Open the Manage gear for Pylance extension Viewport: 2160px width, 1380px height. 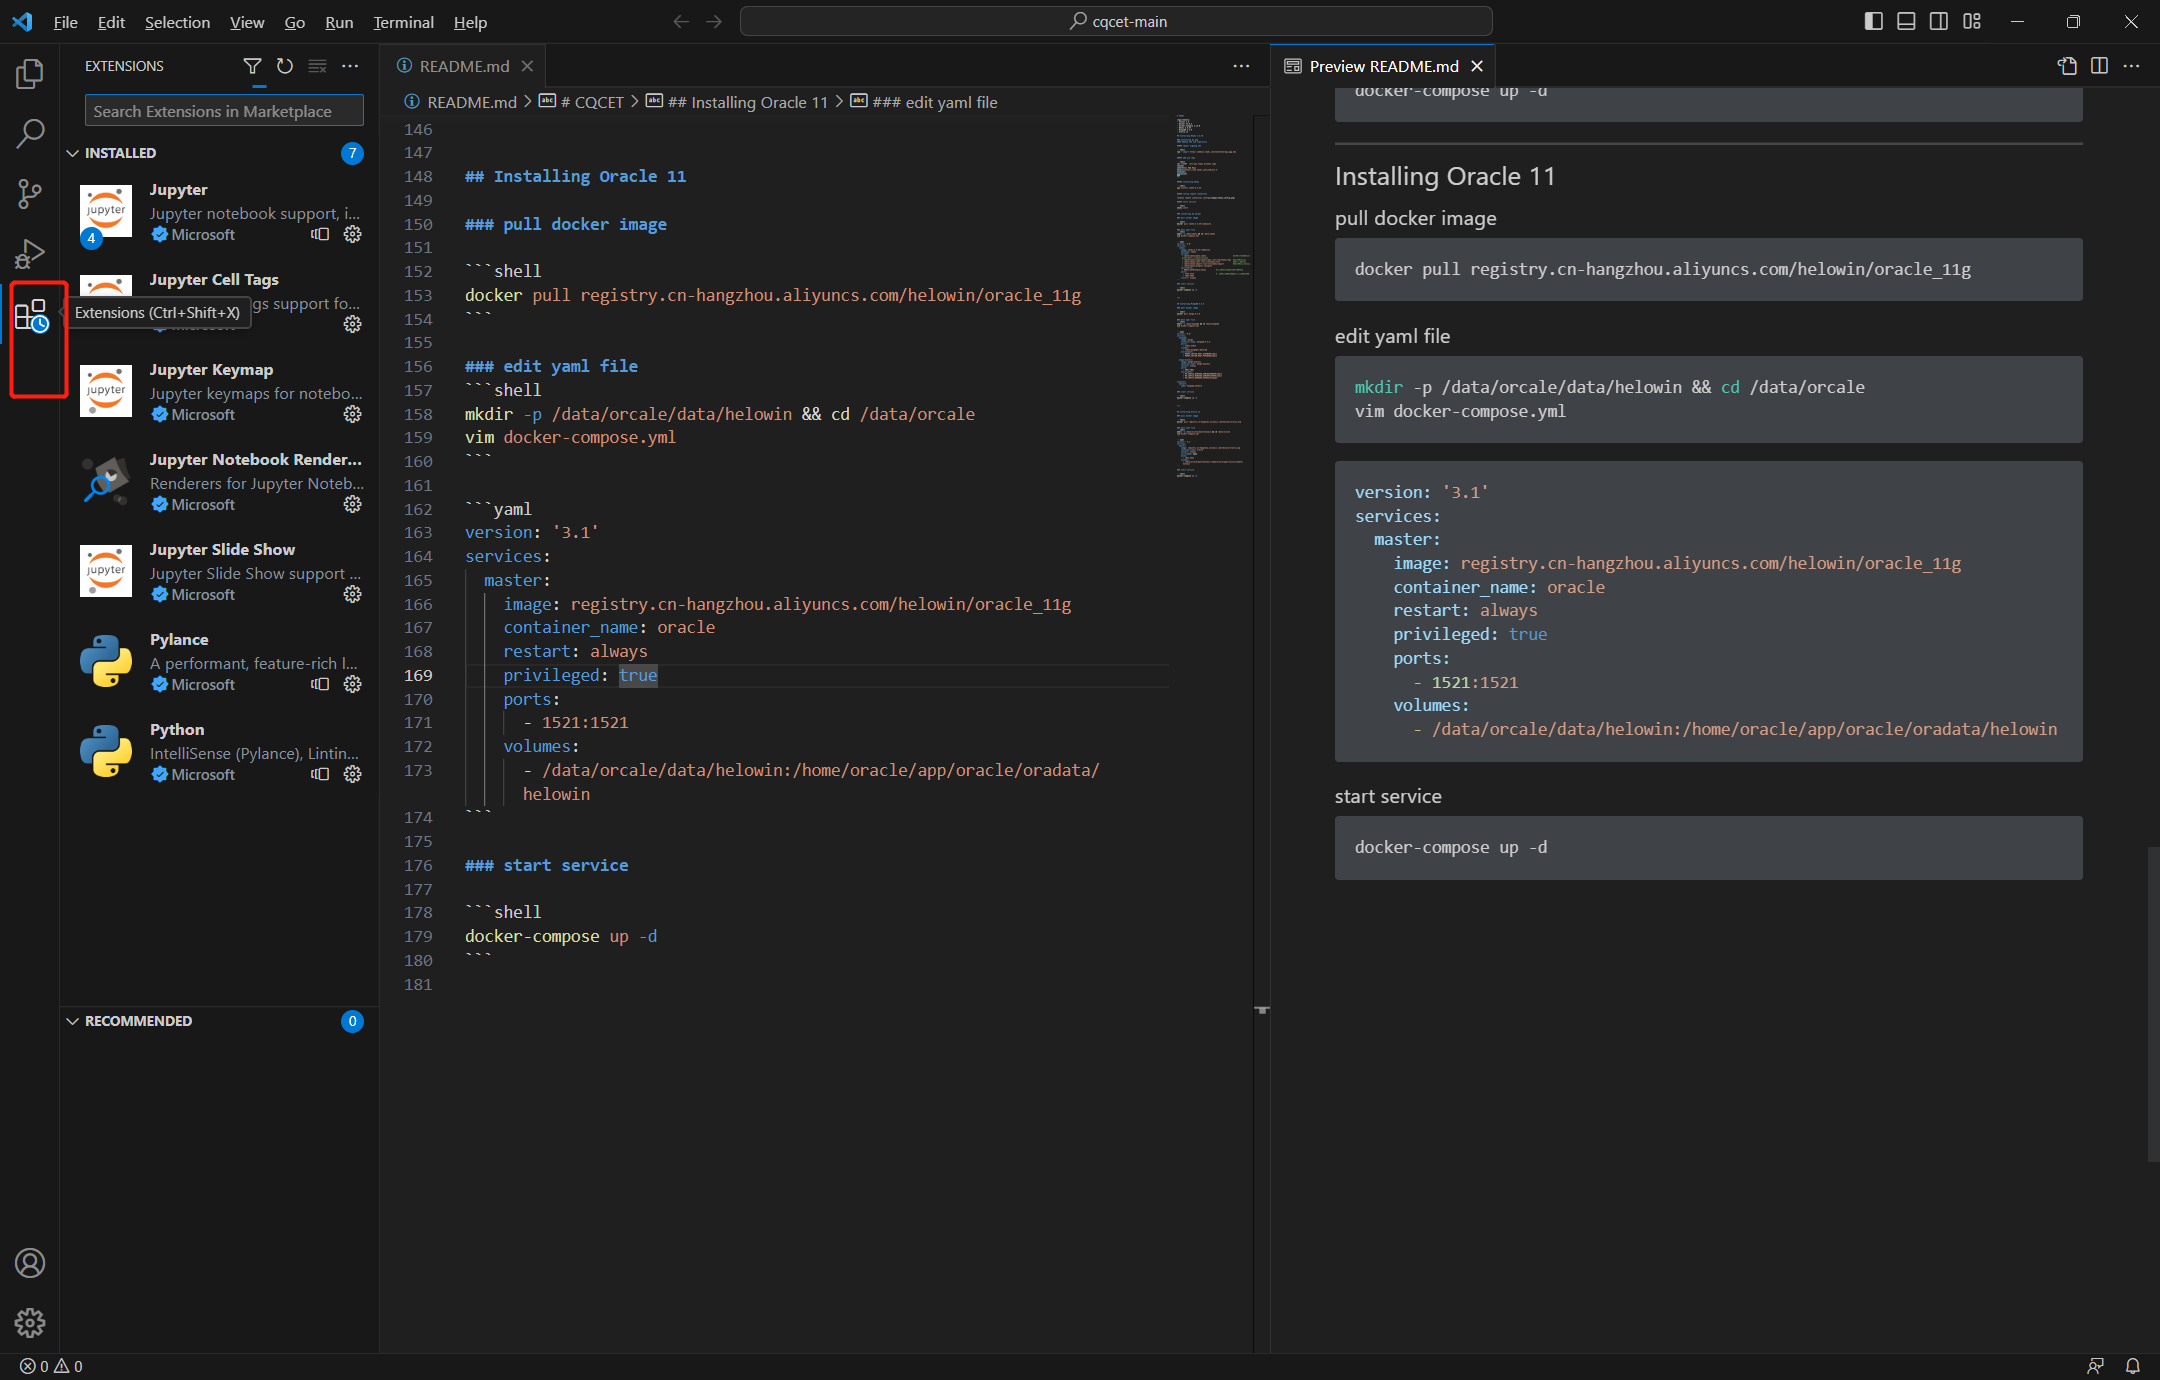pos(352,684)
